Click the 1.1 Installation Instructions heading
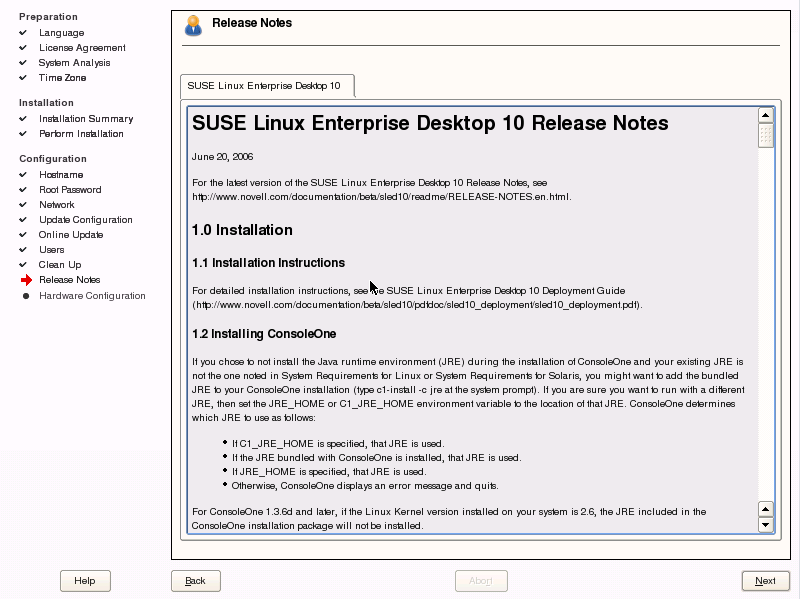 (x=268, y=263)
